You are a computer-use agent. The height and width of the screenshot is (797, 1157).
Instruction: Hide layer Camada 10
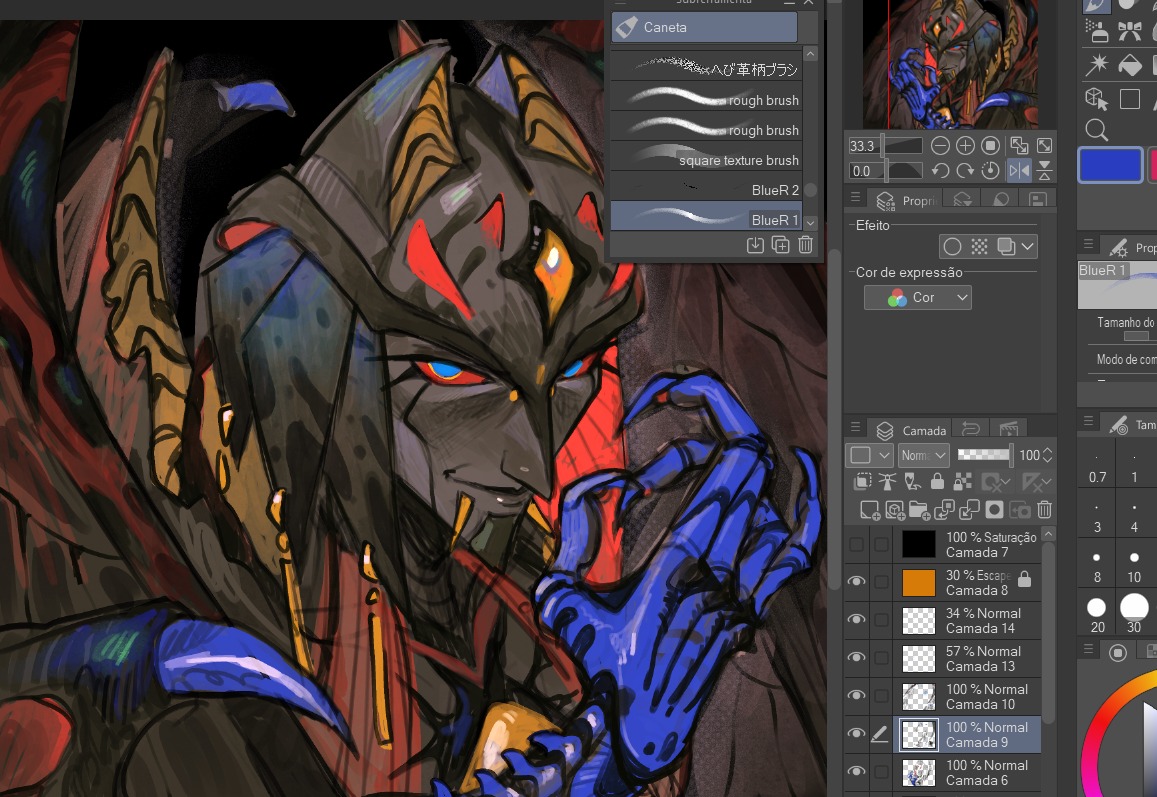click(856, 695)
